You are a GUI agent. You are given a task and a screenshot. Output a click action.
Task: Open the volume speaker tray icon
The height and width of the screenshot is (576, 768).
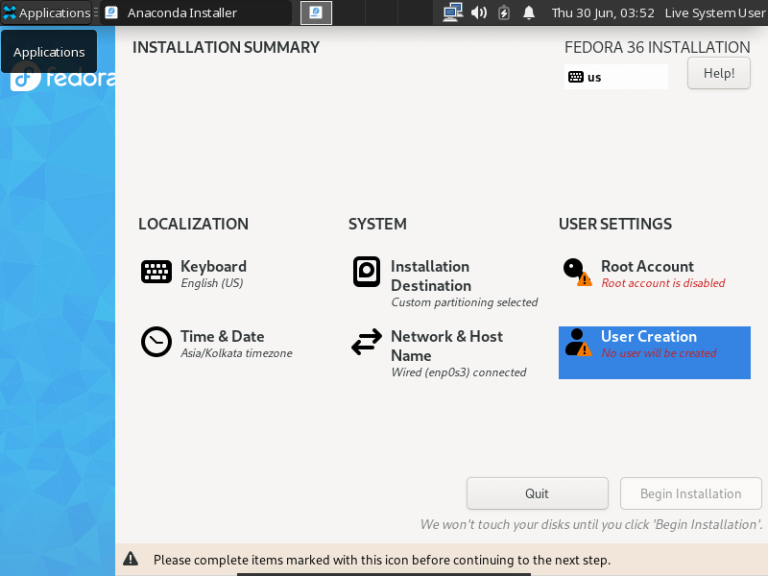479,12
